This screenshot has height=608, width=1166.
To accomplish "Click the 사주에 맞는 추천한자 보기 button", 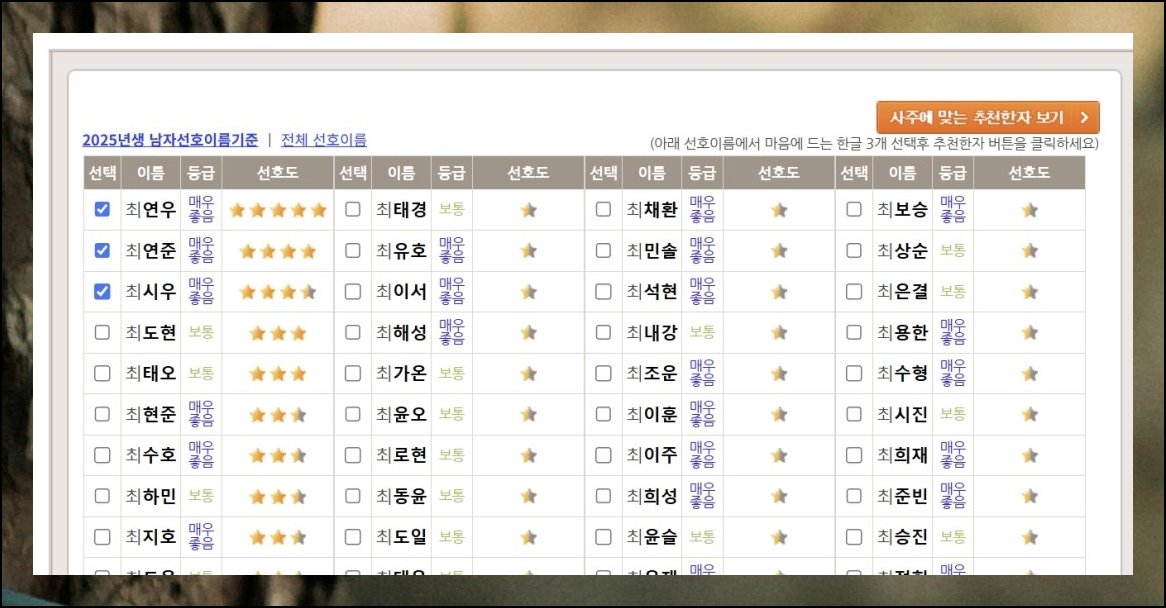I will [x=988, y=117].
